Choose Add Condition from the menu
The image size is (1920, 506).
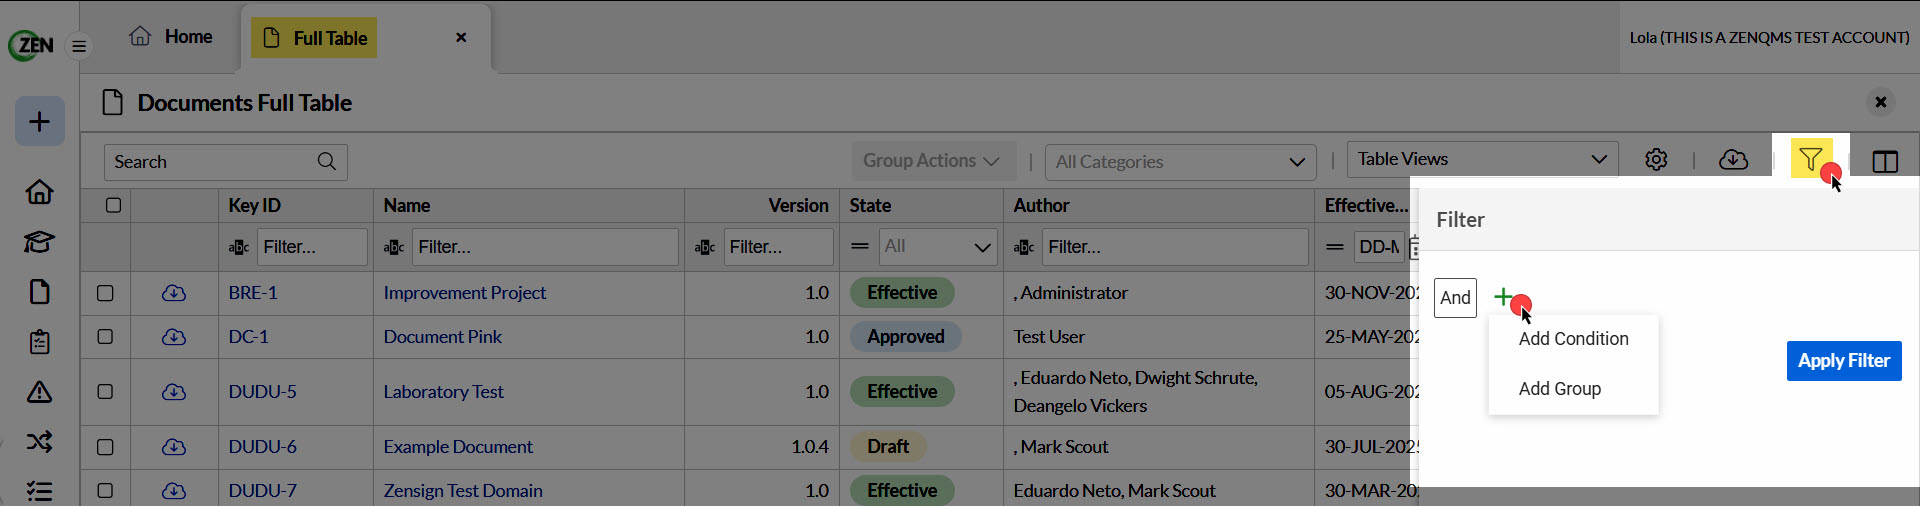click(x=1573, y=339)
